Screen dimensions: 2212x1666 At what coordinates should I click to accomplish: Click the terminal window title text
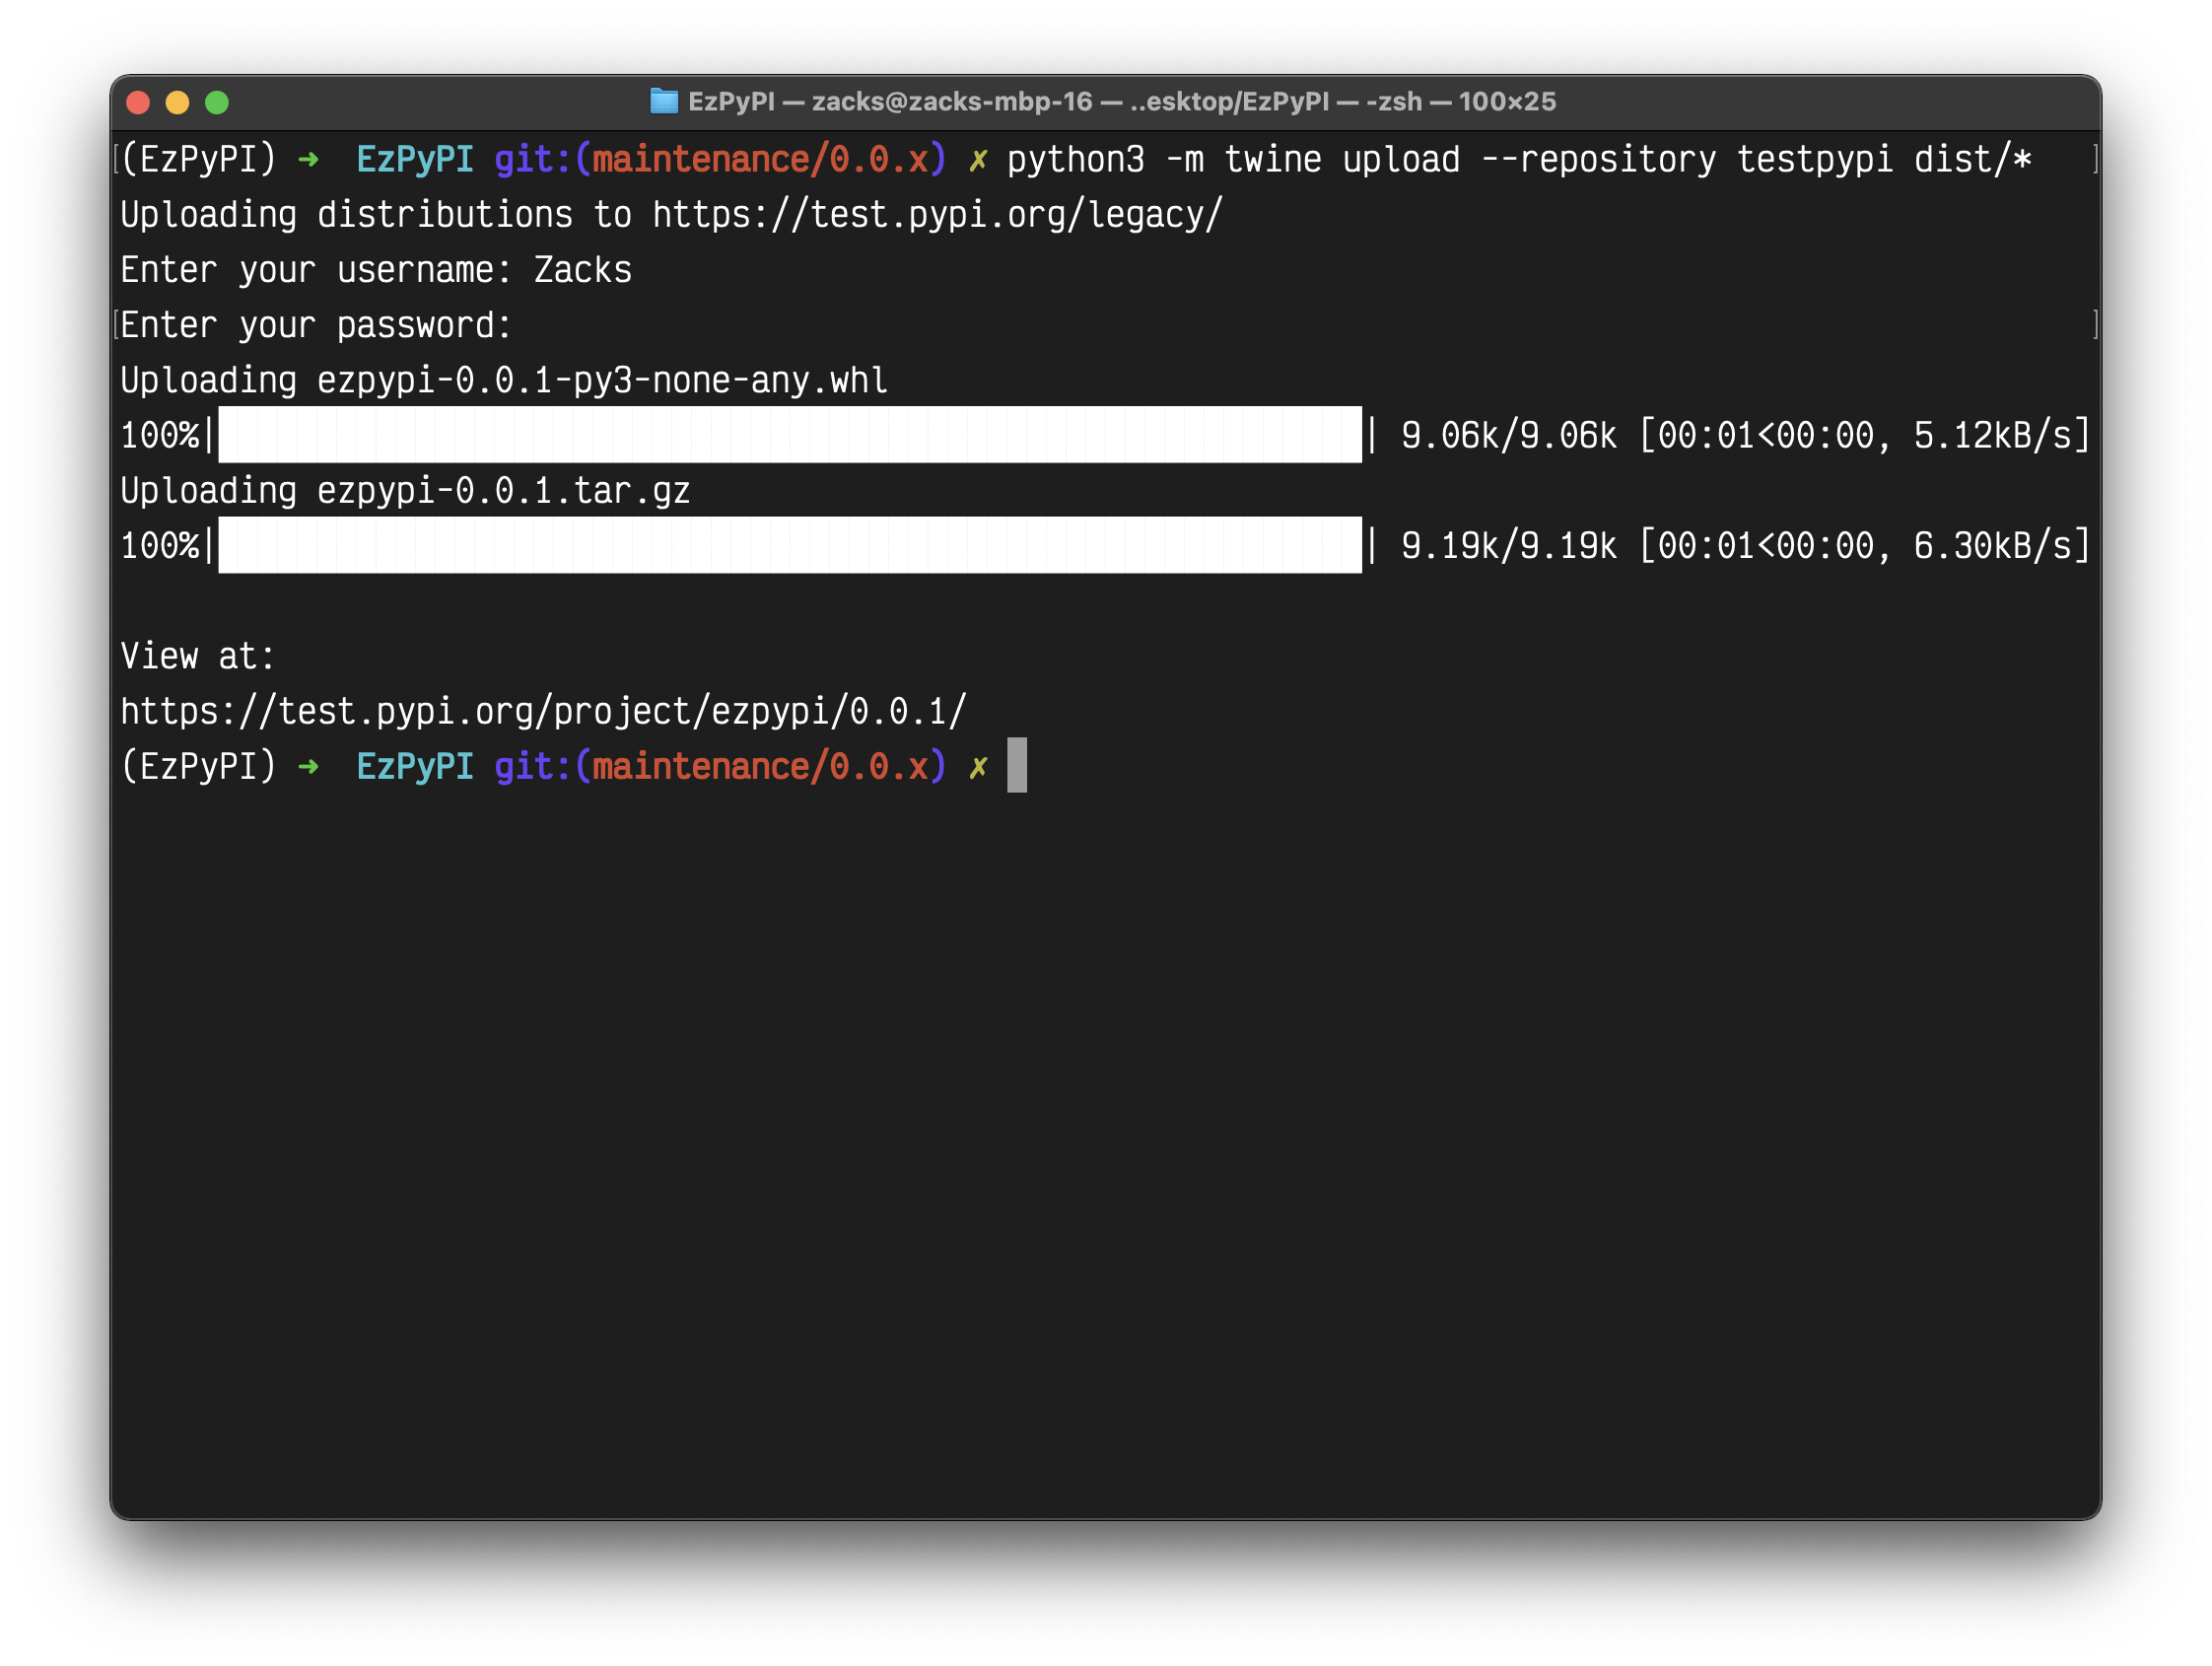tap(1121, 102)
